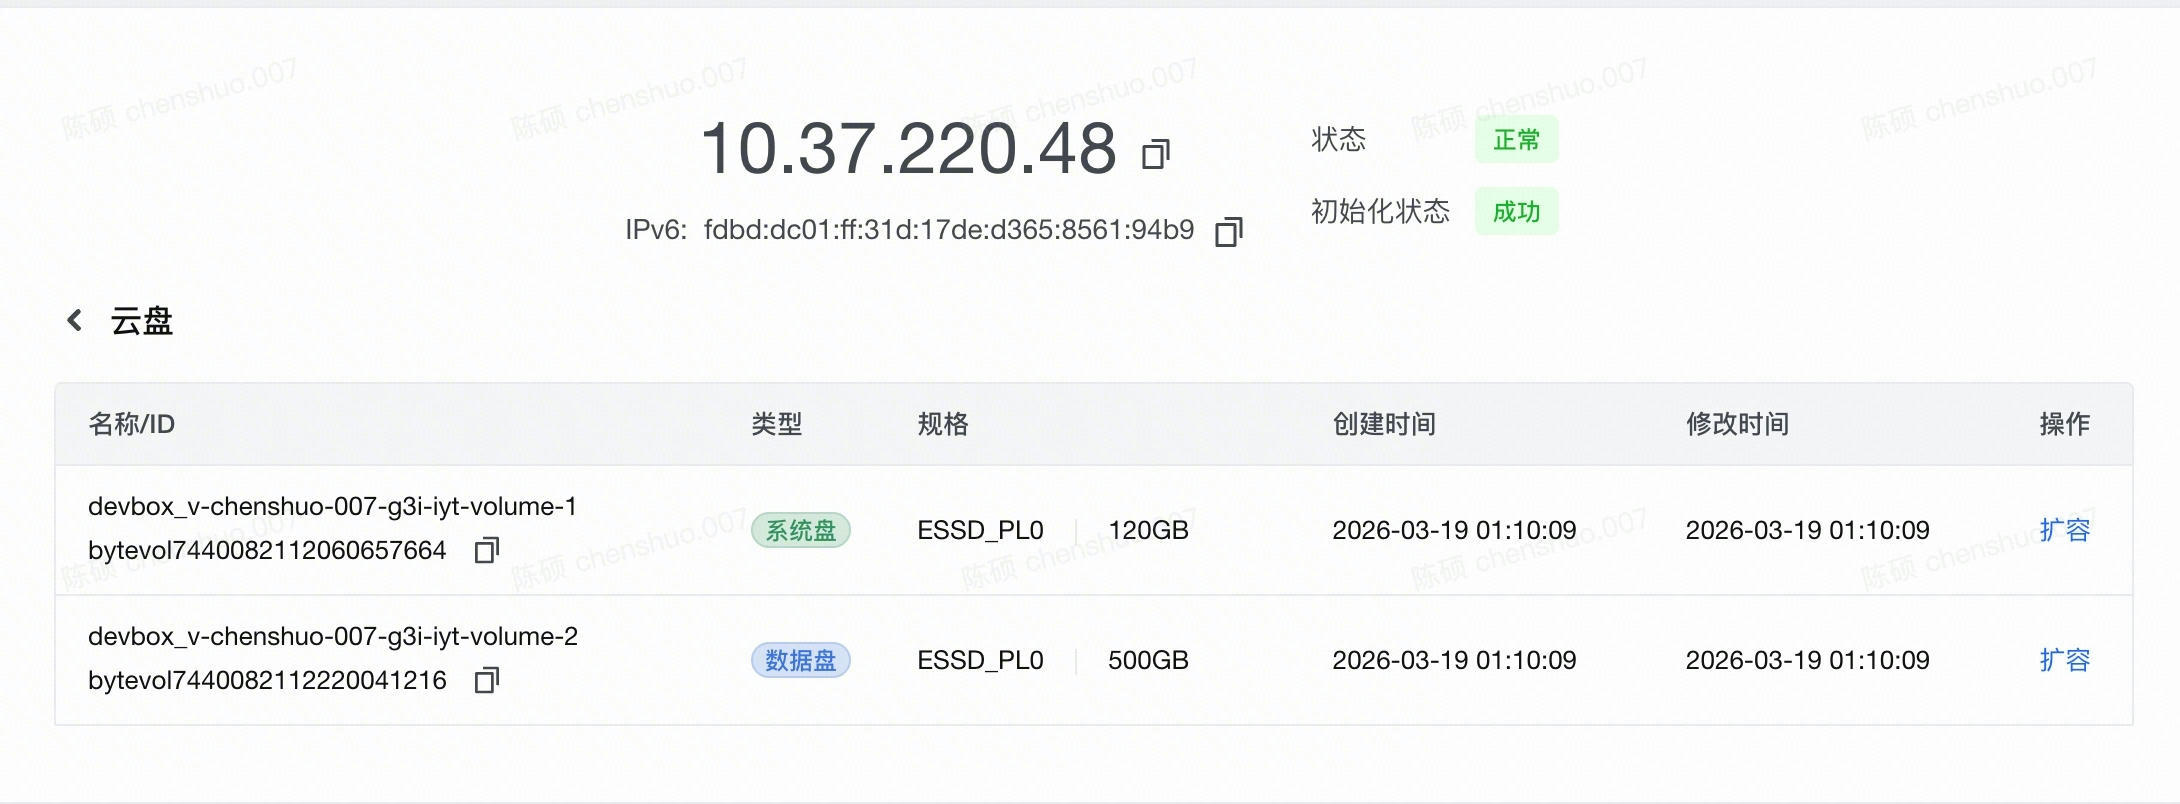Copy the IP address 10.37.220.48
The height and width of the screenshot is (804, 2180).
pos(1156,154)
